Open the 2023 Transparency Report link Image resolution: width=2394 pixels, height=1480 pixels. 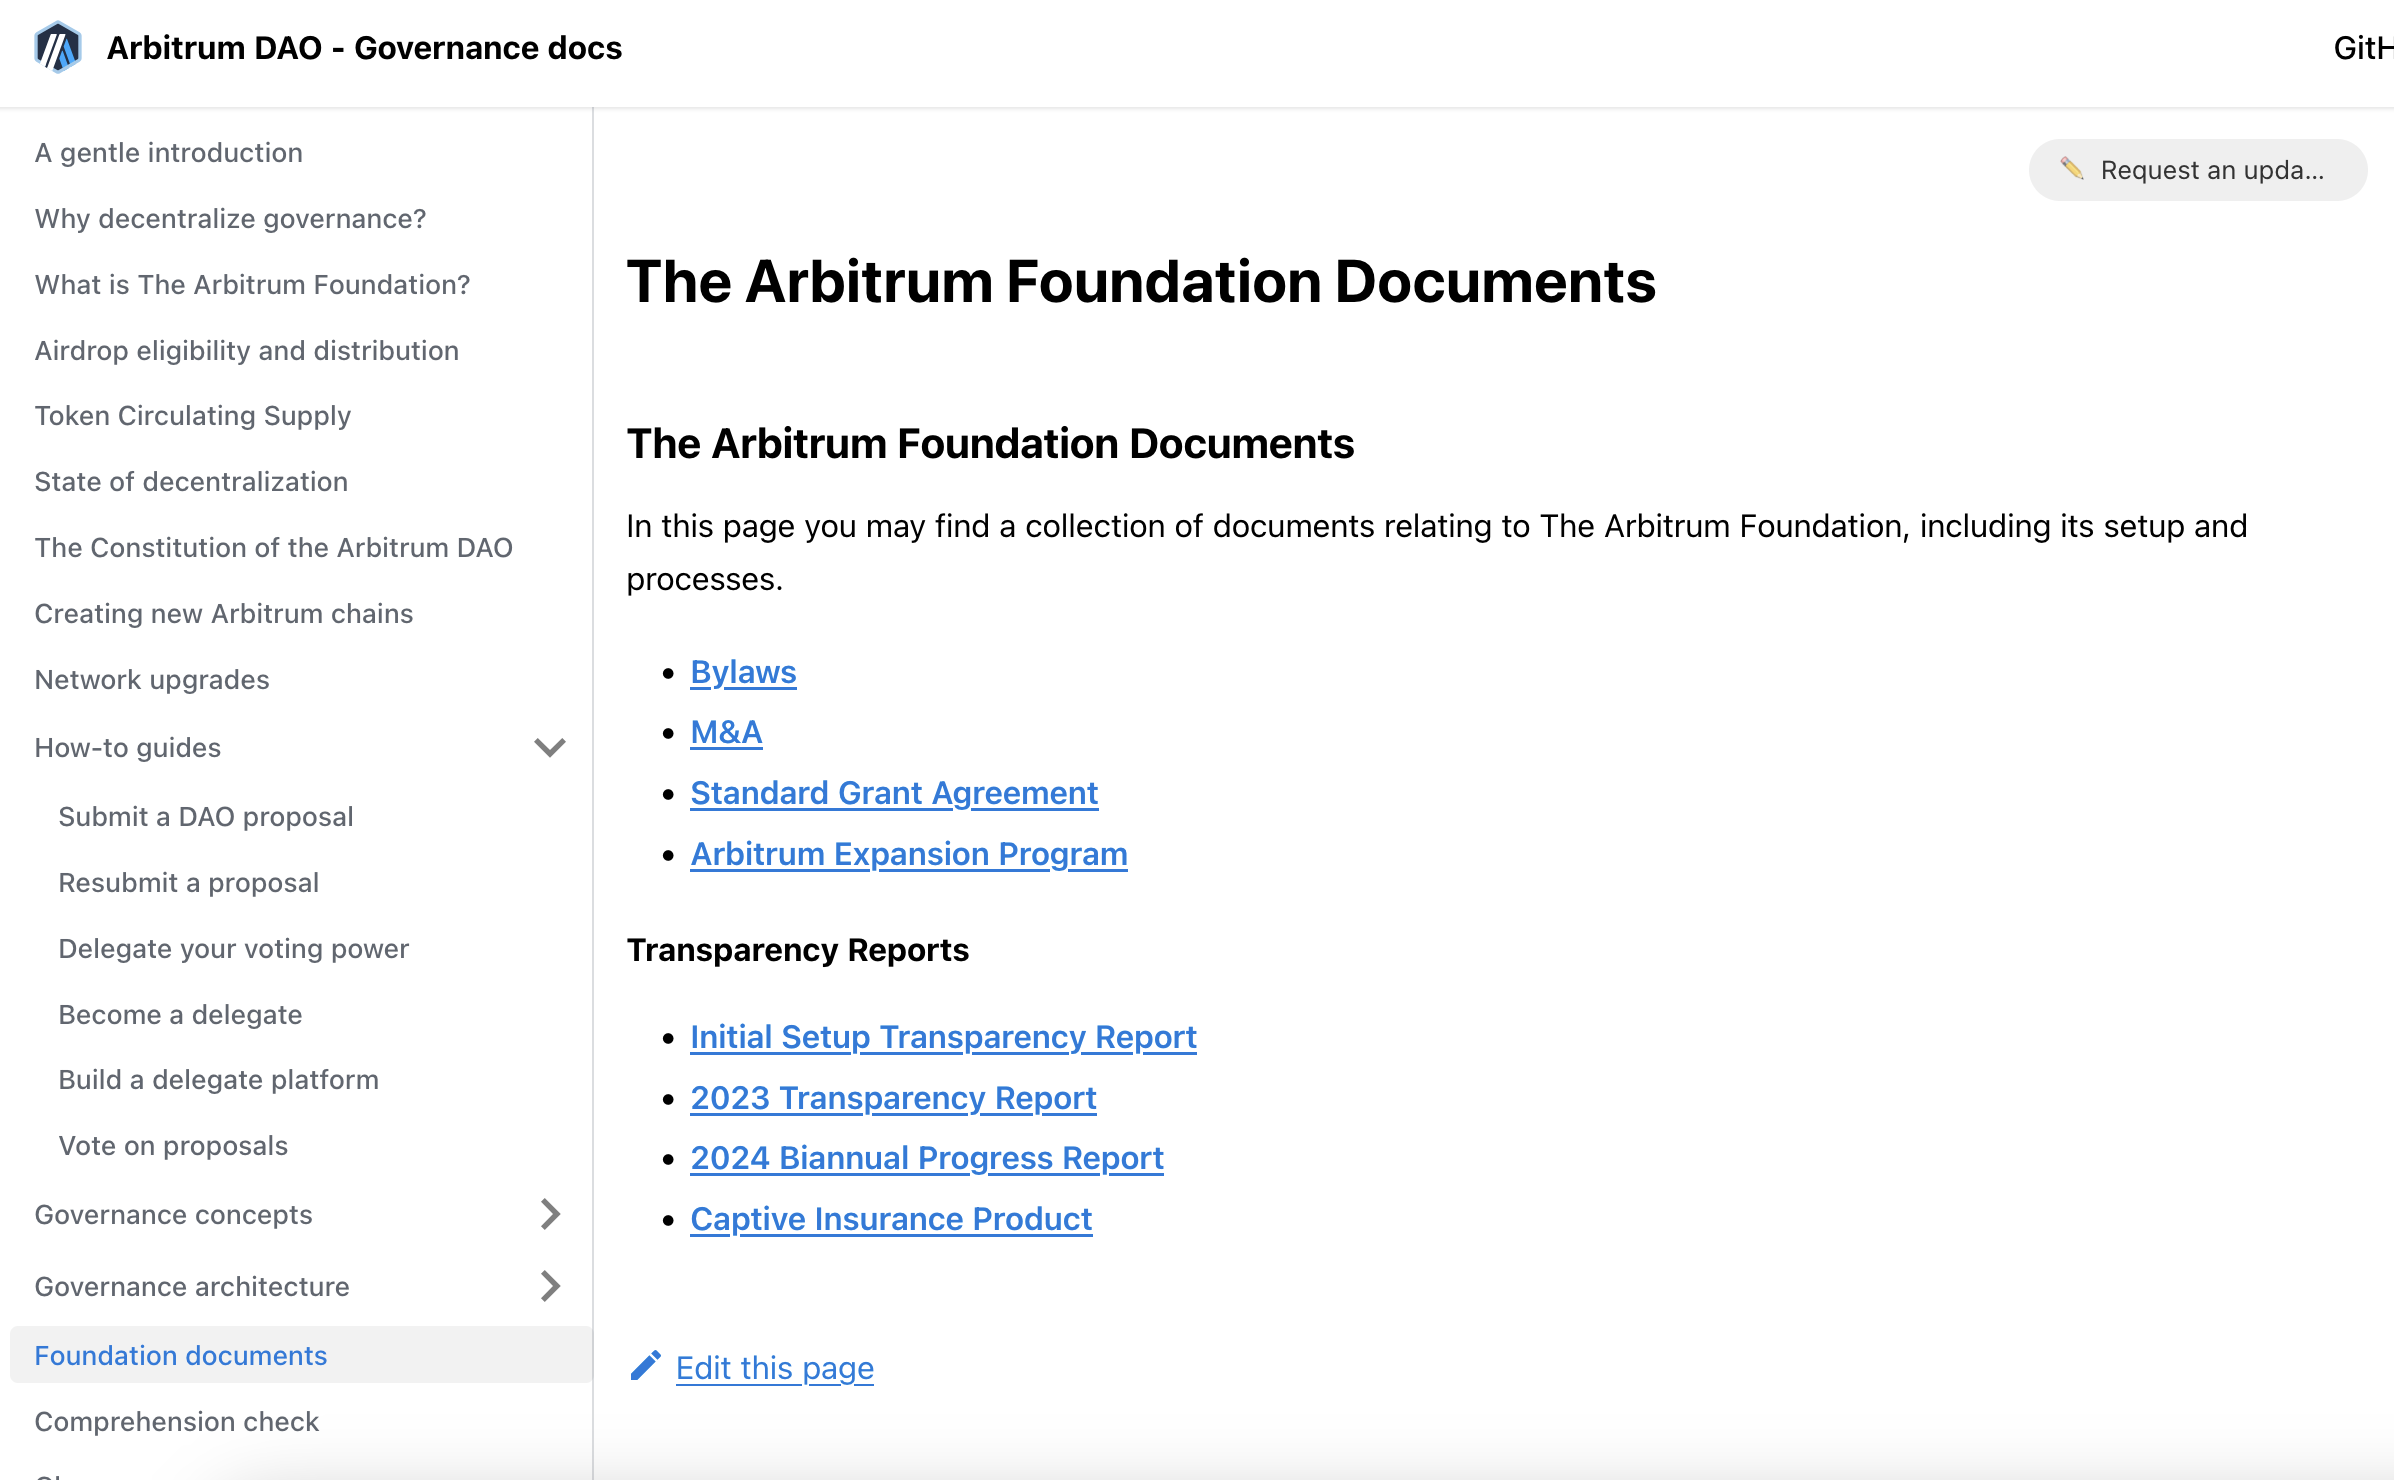coord(893,1099)
